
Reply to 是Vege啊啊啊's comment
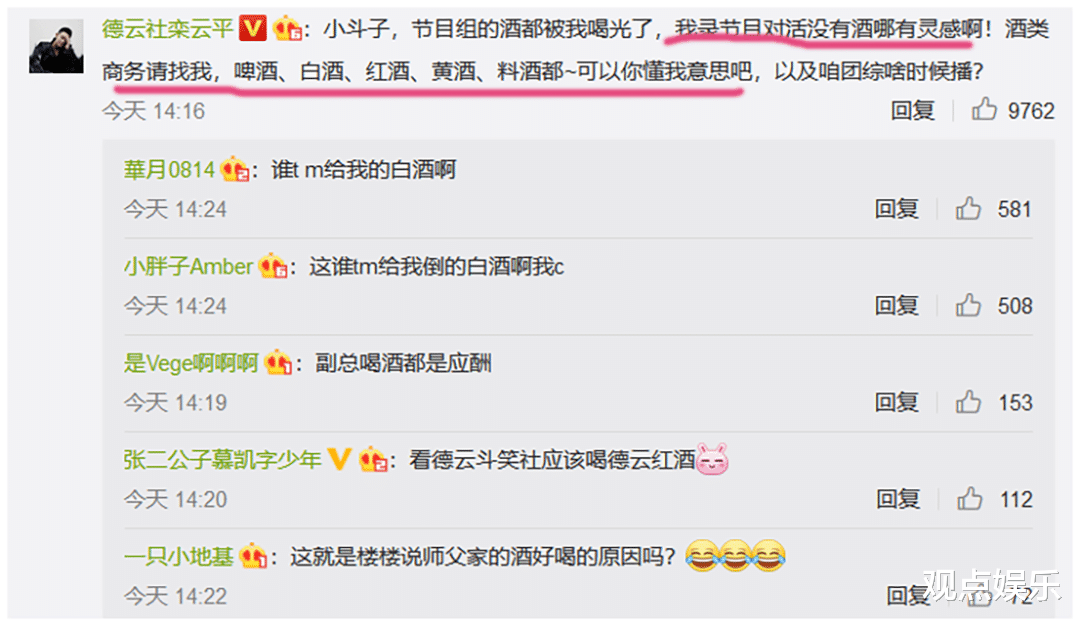[896, 402]
